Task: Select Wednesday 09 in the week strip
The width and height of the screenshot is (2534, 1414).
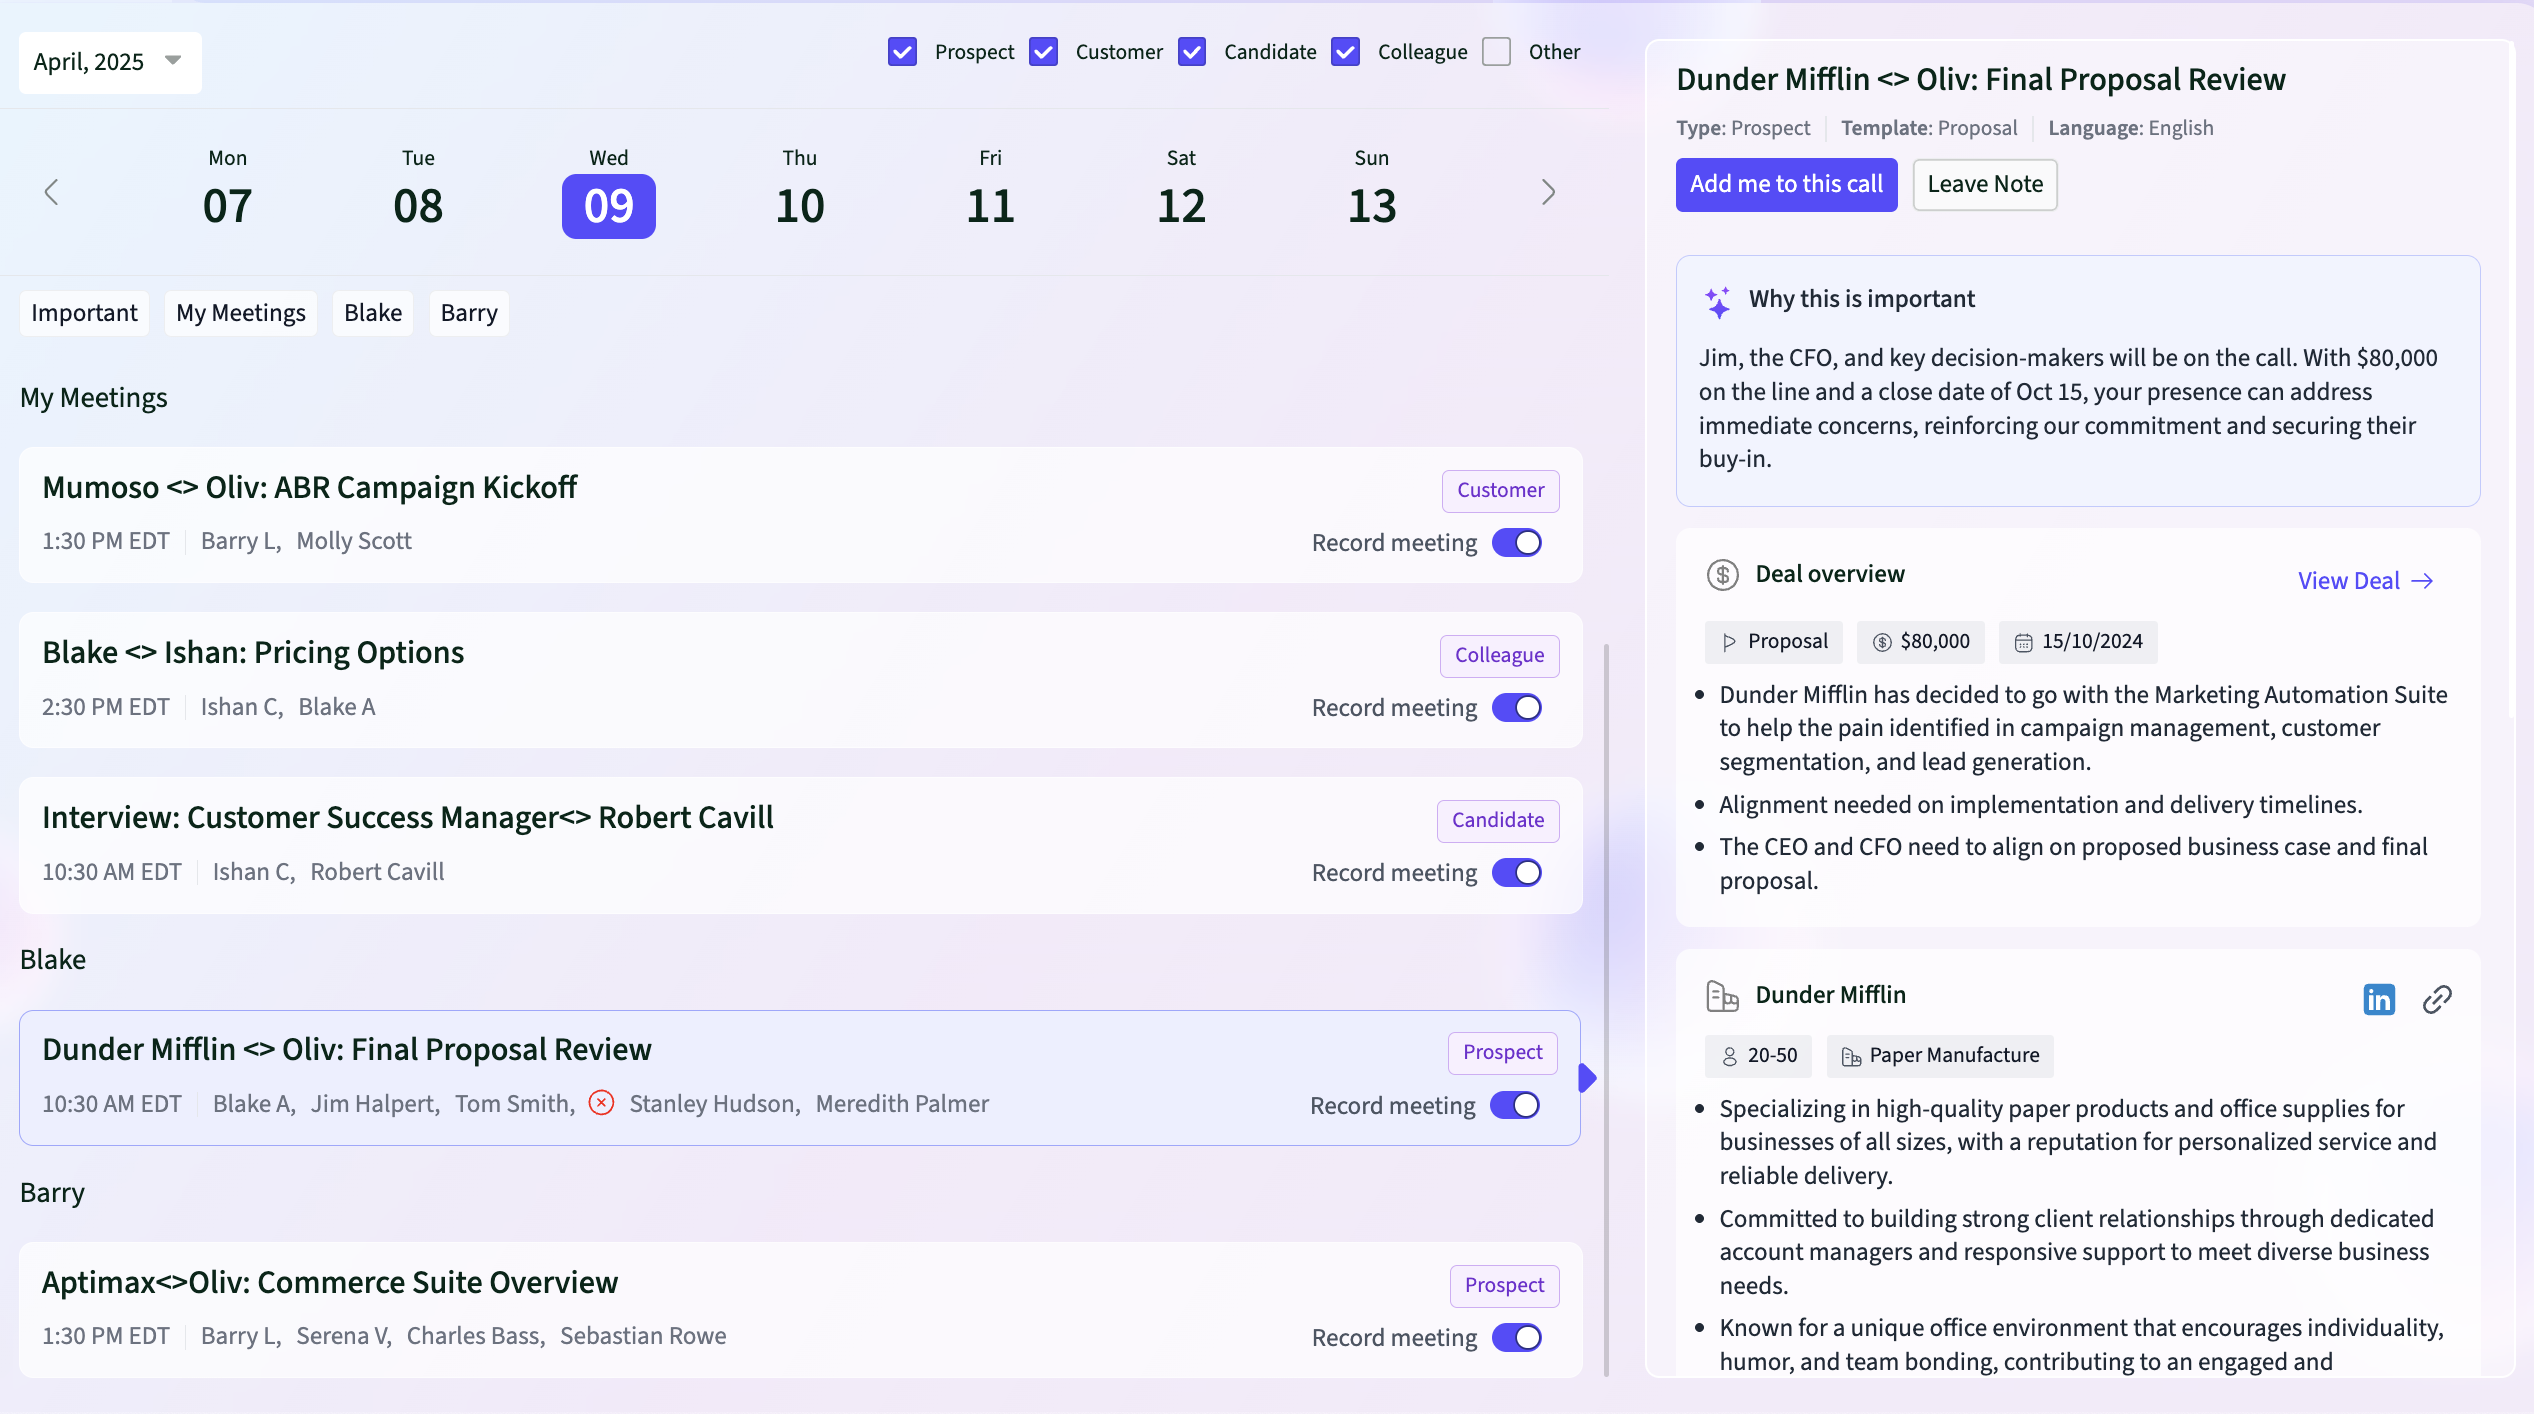Action: tap(609, 191)
